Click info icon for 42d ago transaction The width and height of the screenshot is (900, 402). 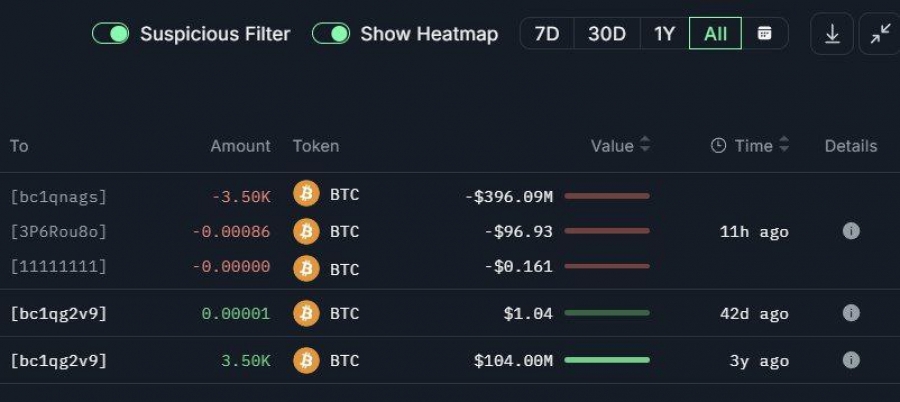pyautogui.click(x=851, y=313)
